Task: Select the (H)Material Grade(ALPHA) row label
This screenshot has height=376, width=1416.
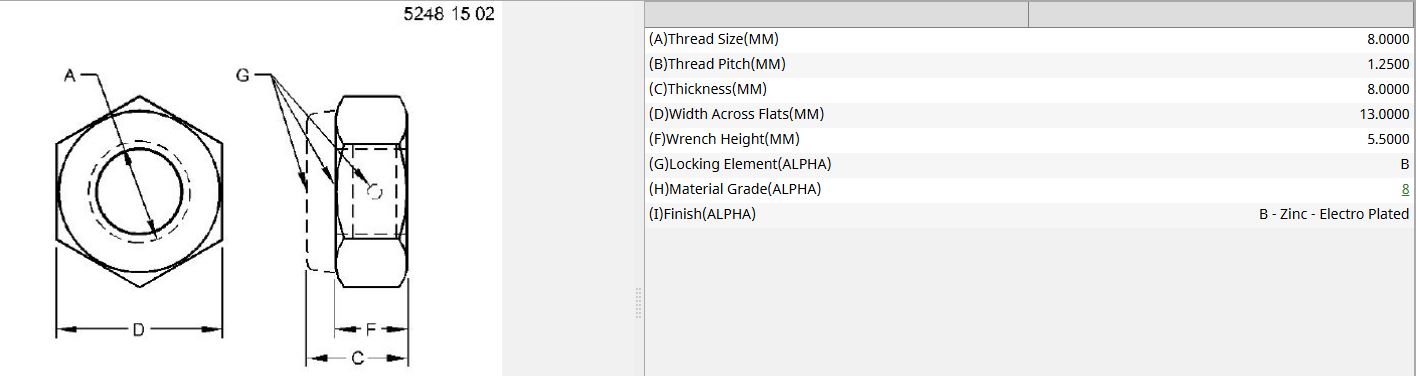Action: [x=735, y=189]
